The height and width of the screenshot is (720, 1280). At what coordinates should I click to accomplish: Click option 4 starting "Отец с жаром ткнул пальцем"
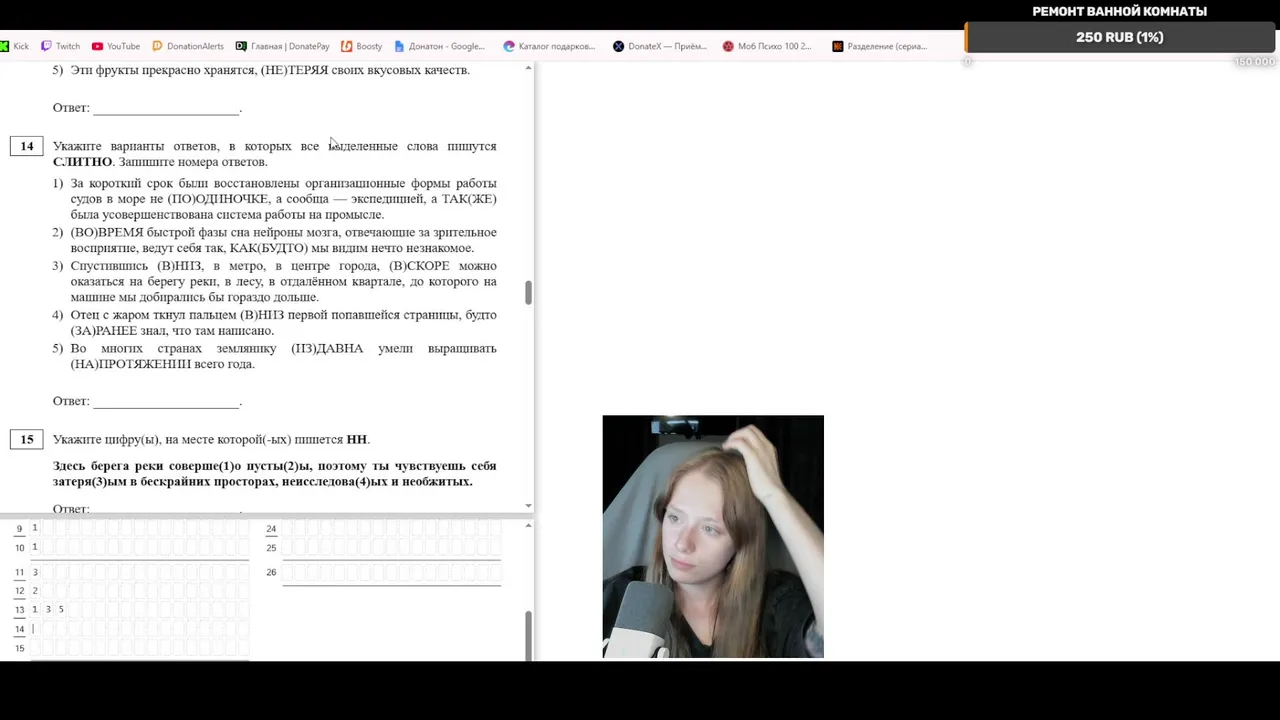275,322
